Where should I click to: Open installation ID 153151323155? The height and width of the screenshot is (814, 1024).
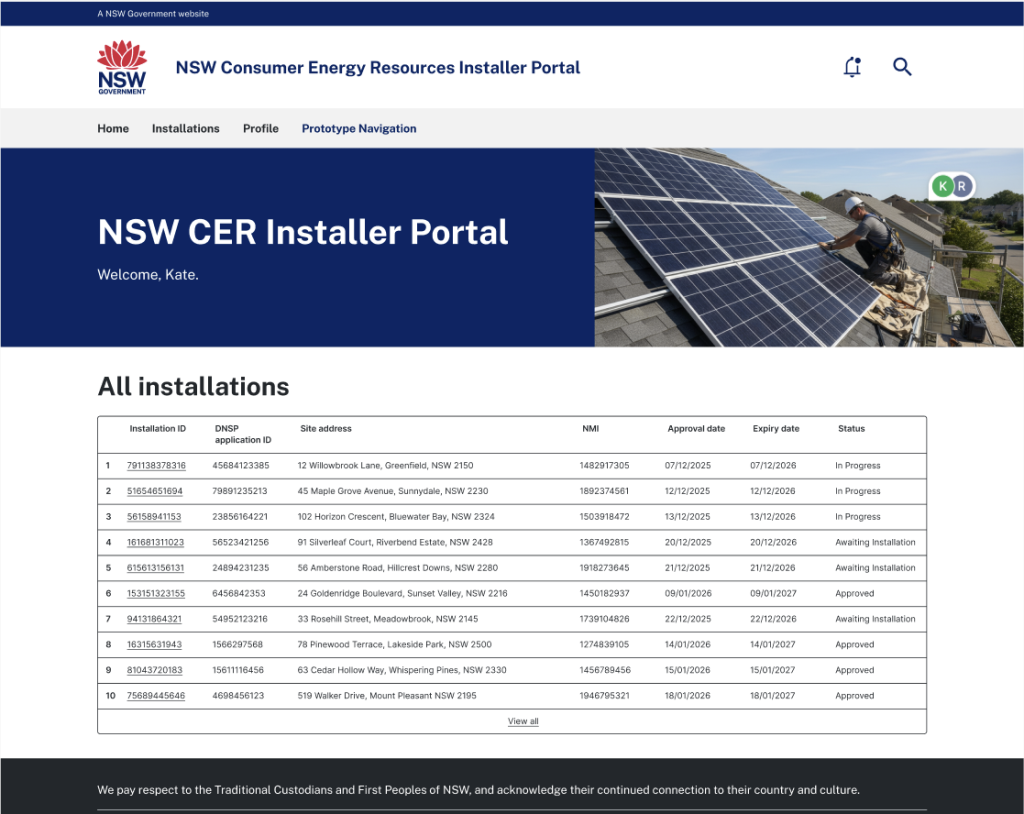[156, 593]
